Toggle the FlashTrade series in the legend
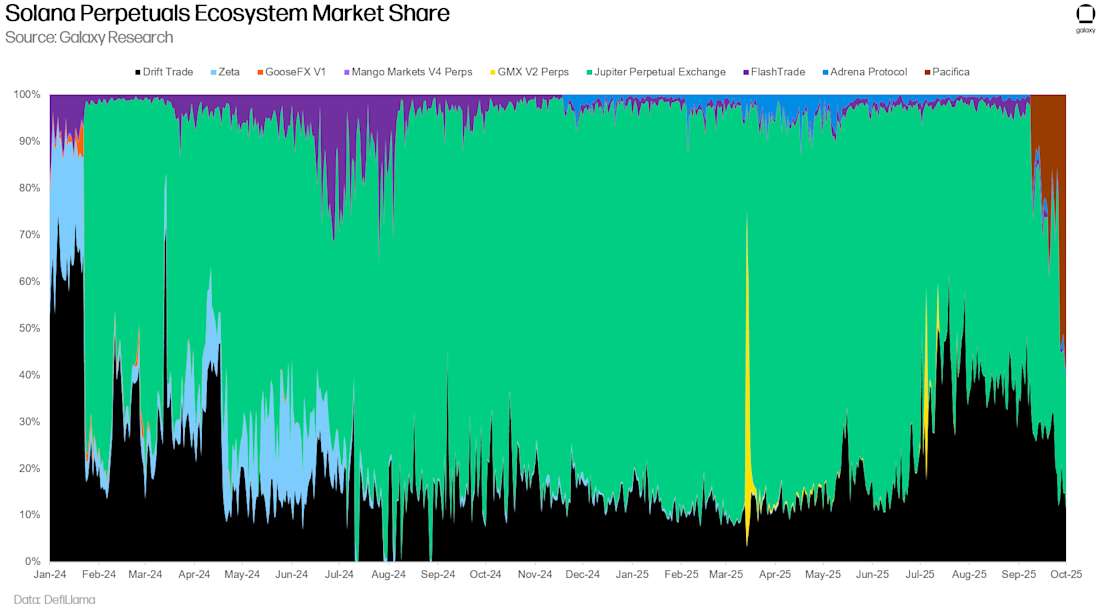Viewport: 1100px width, 609px height. 780,71
